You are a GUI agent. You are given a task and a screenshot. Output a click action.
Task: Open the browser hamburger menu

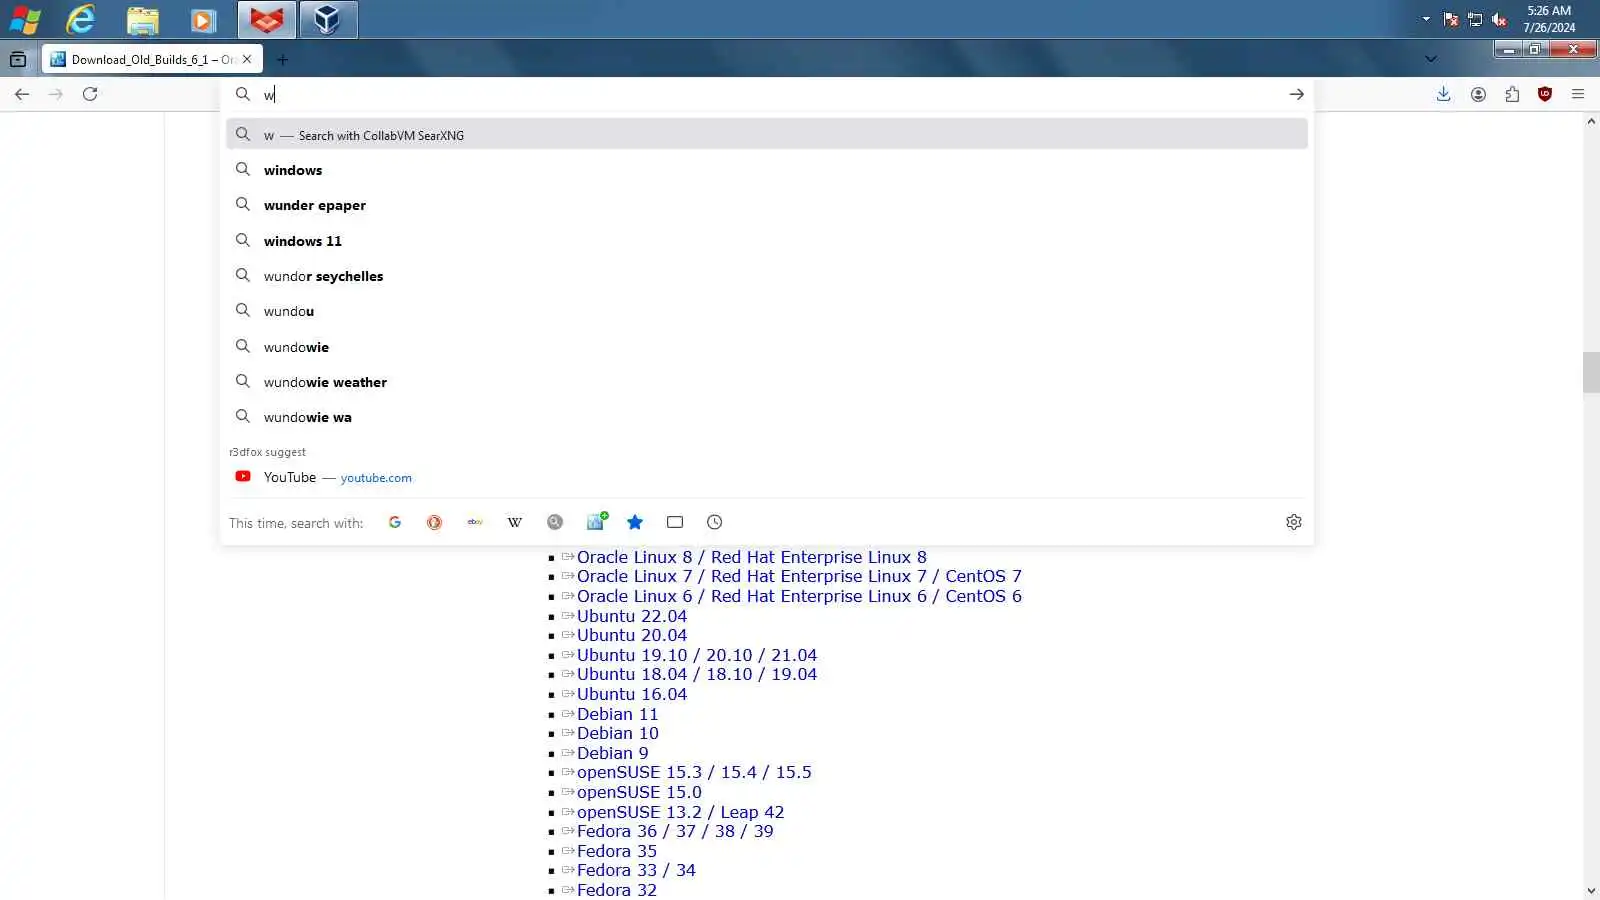click(x=1578, y=94)
